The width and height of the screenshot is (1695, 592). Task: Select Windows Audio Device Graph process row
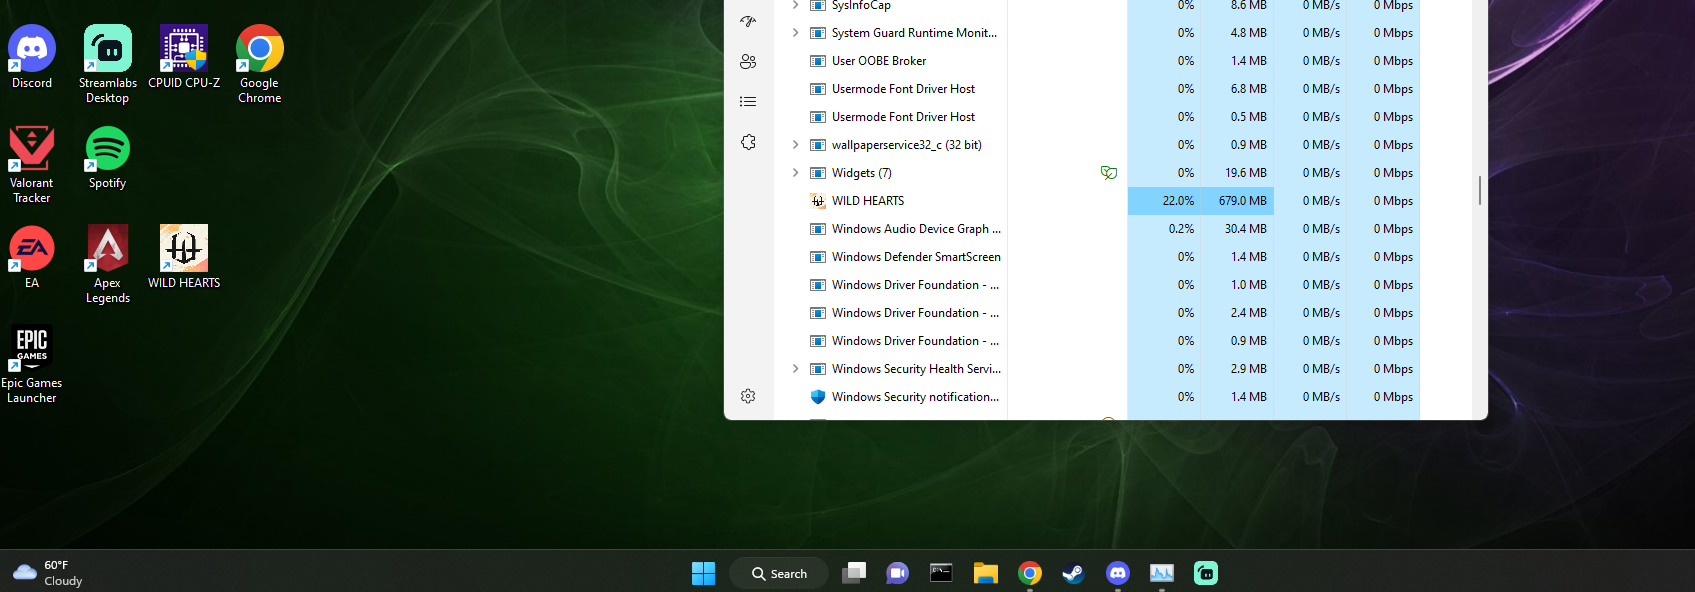(1097, 229)
